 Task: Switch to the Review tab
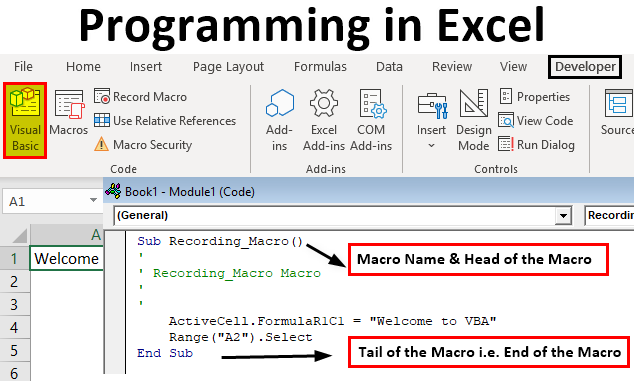pyautogui.click(x=452, y=66)
